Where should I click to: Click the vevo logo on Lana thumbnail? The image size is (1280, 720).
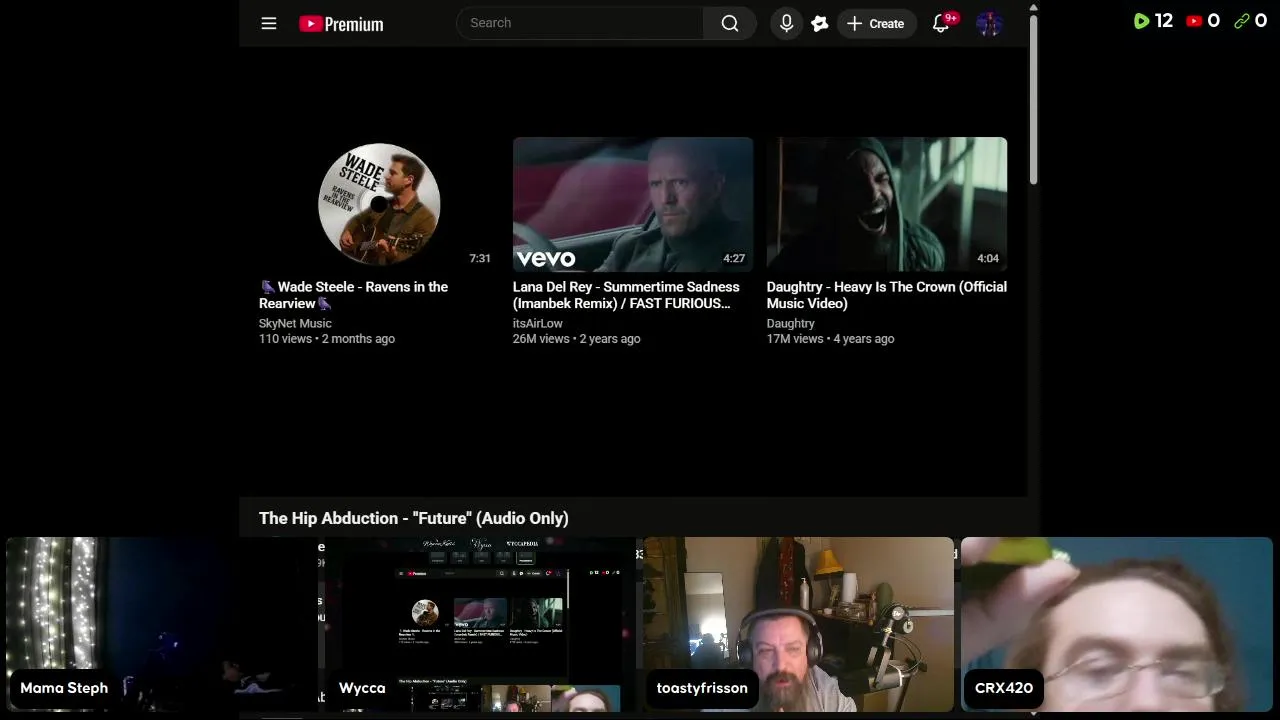(x=546, y=259)
